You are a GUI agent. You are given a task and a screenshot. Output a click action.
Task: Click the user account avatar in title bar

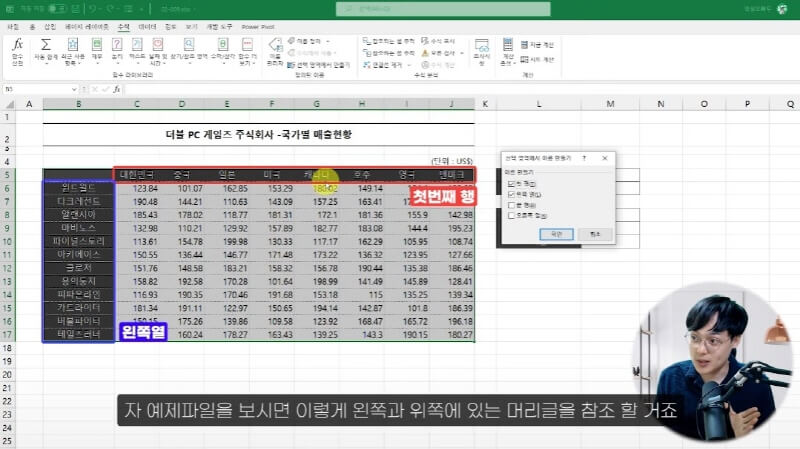pyautogui.click(x=782, y=9)
